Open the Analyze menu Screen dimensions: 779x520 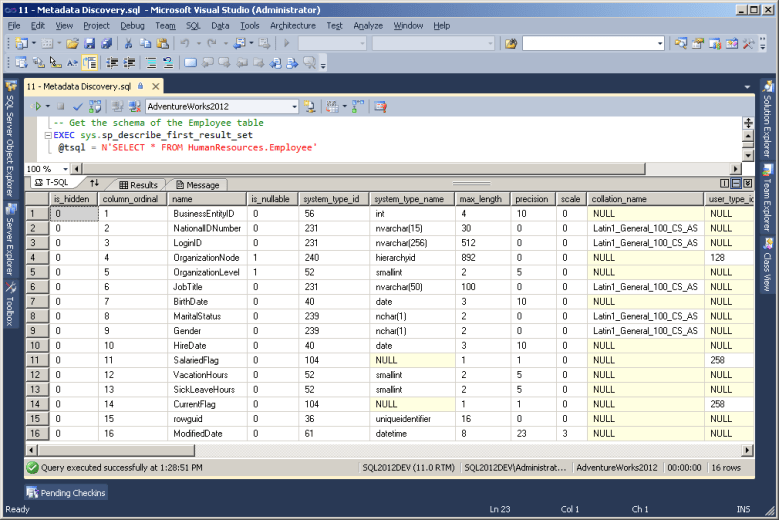pos(368,26)
